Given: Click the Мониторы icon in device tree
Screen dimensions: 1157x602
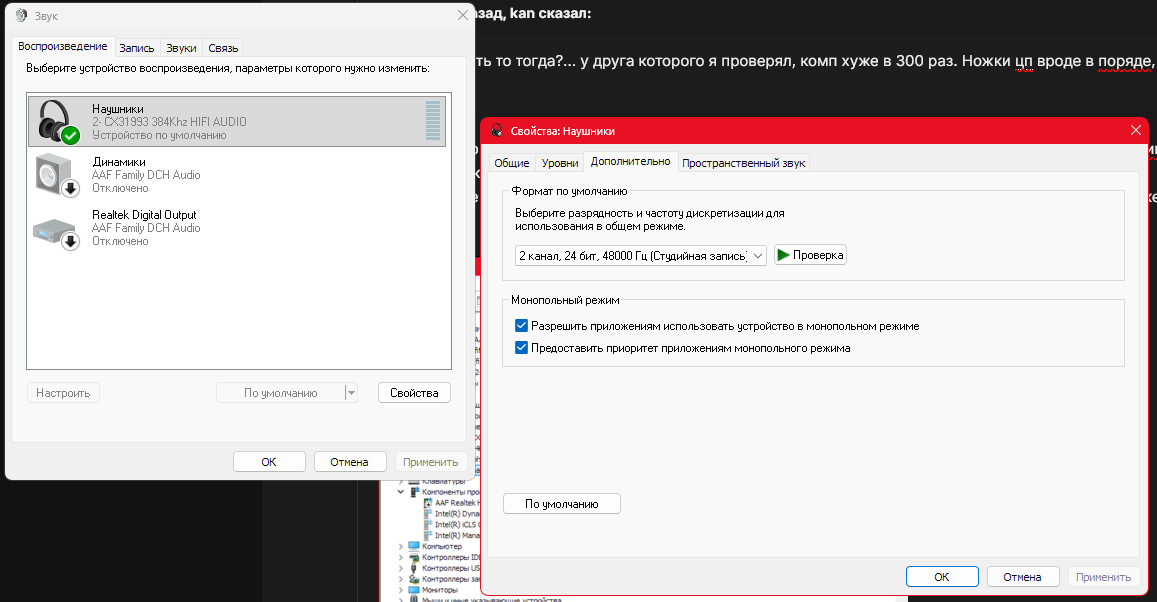Looking at the screenshot, I should tap(415, 590).
